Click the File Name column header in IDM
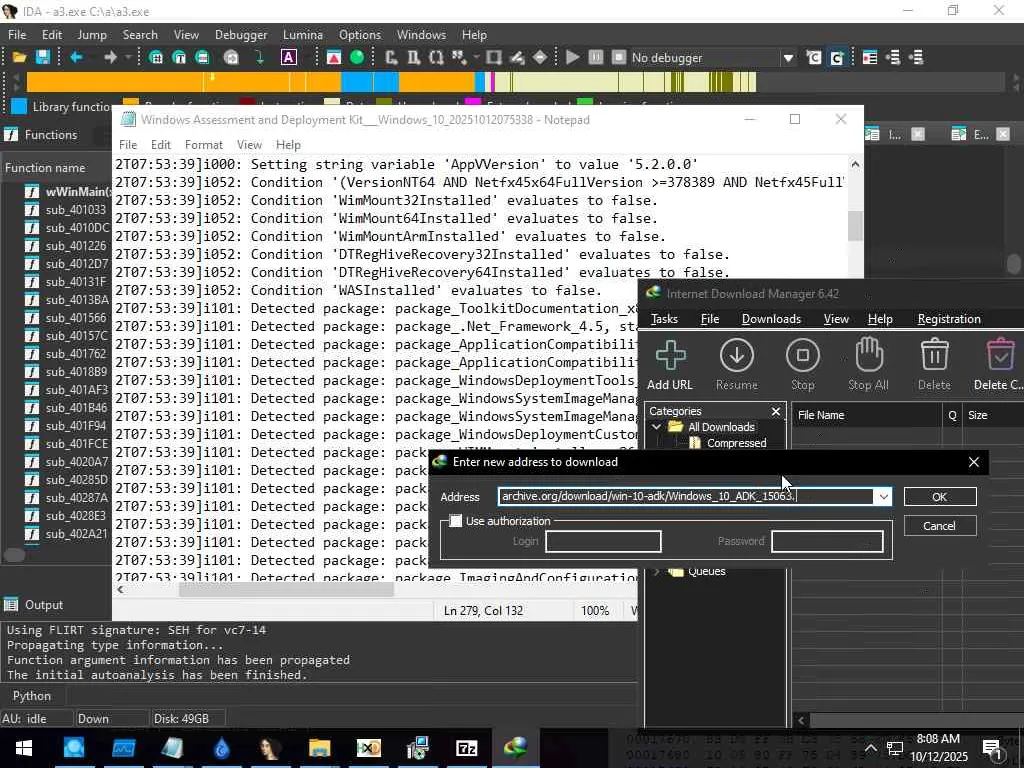1024x768 pixels. [866, 415]
